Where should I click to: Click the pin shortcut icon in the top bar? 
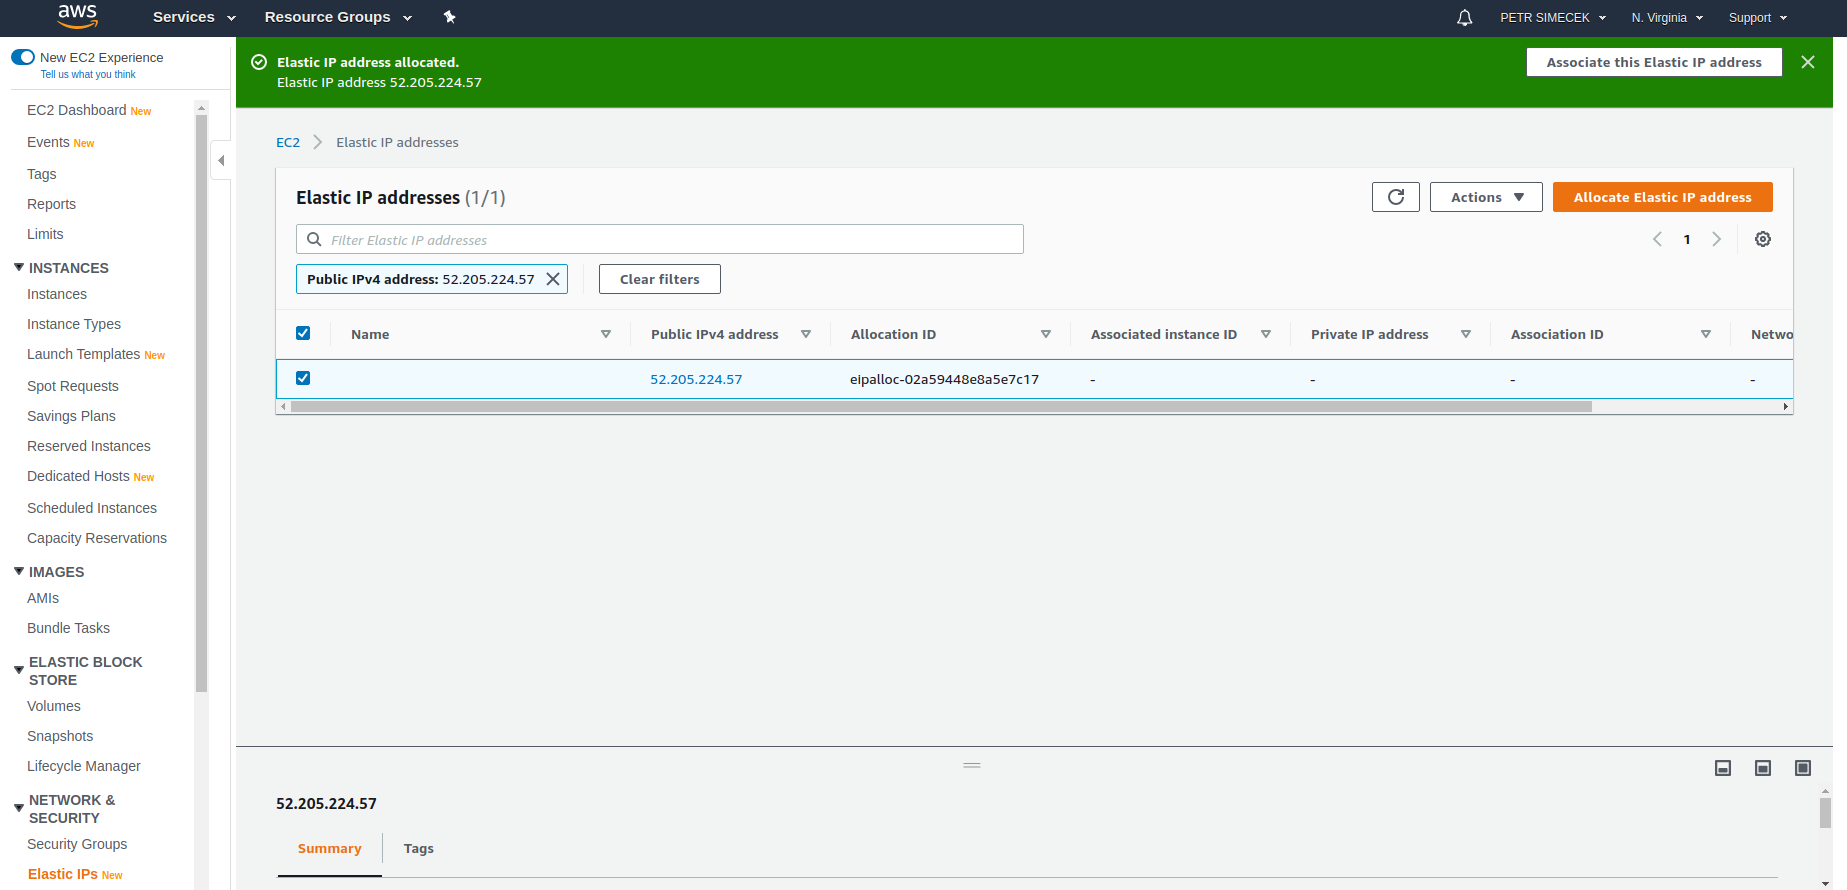(449, 17)
